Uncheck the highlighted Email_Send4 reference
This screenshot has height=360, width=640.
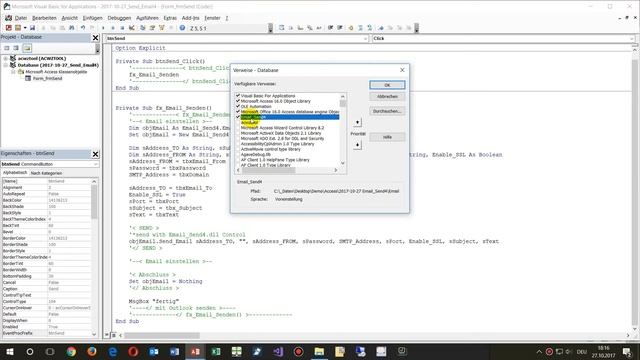click(238, 117)
